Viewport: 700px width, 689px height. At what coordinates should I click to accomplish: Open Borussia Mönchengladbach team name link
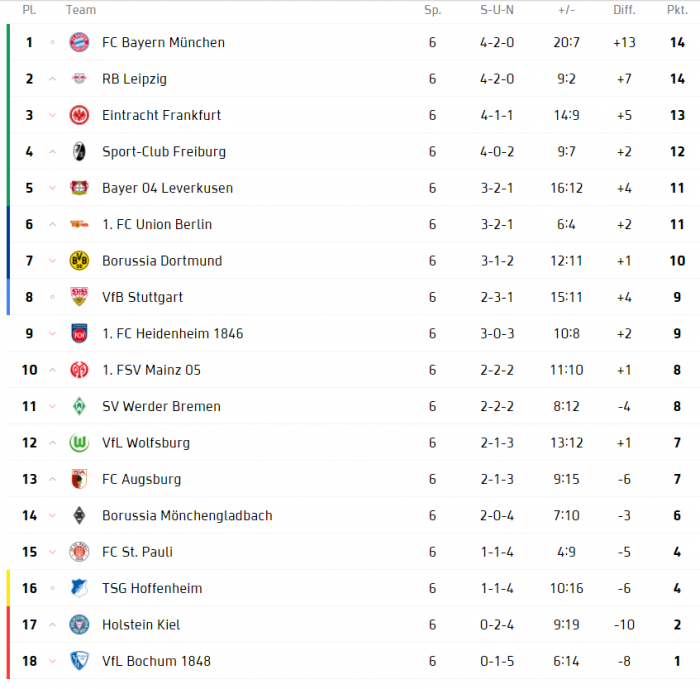187,516
